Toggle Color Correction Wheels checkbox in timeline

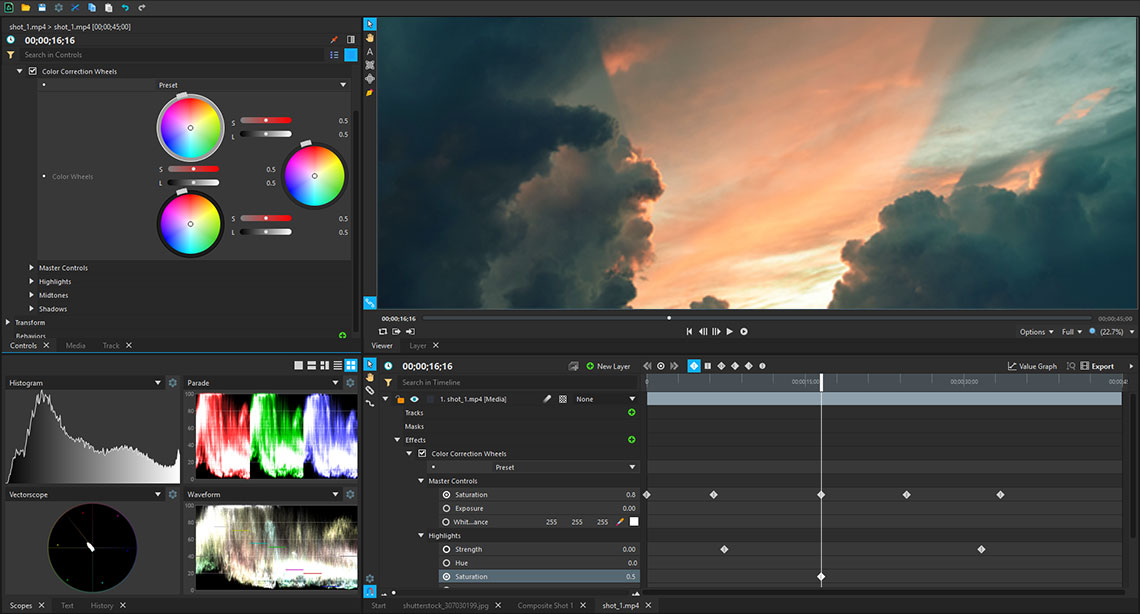(422, 453)
